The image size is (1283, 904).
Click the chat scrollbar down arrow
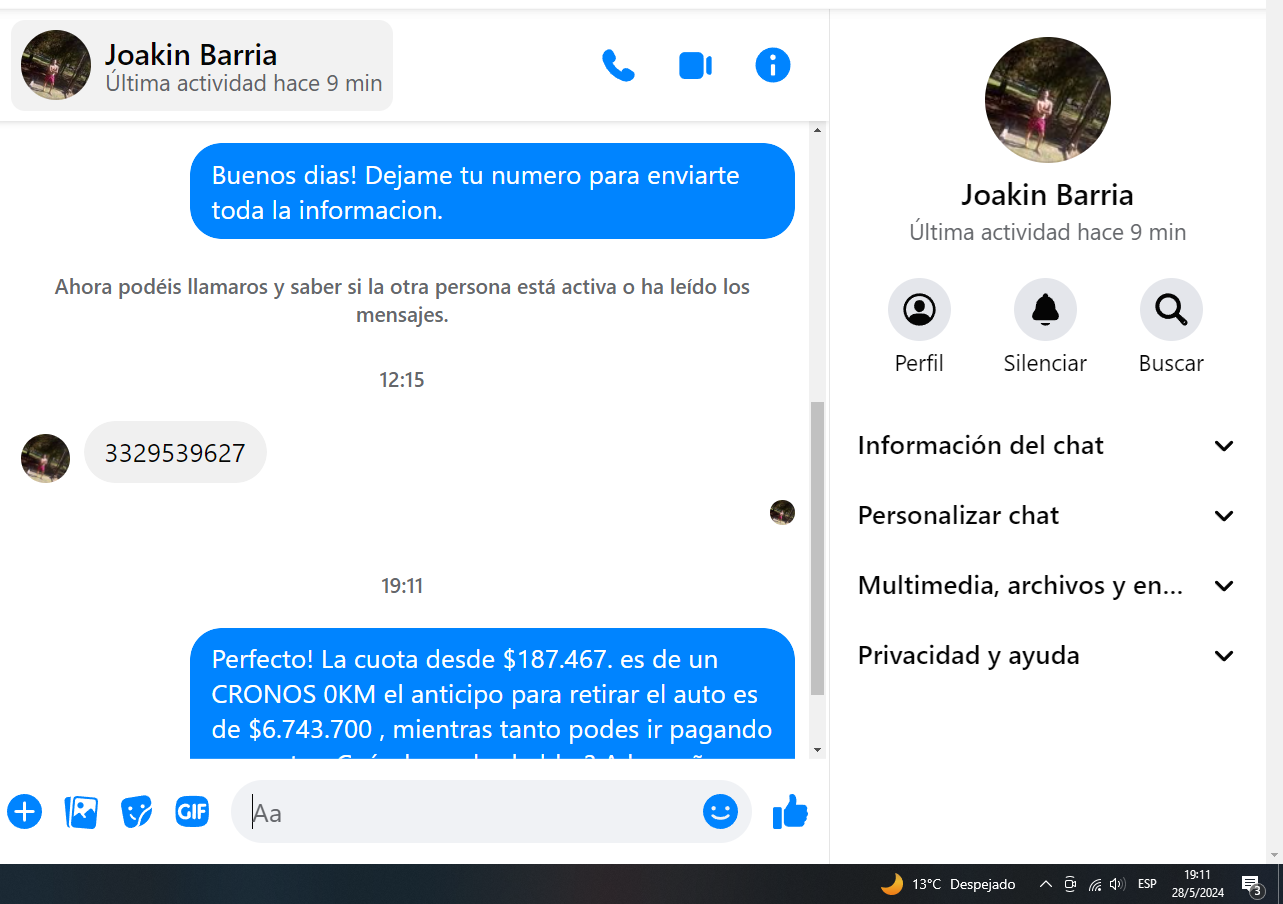pos(817,750)
